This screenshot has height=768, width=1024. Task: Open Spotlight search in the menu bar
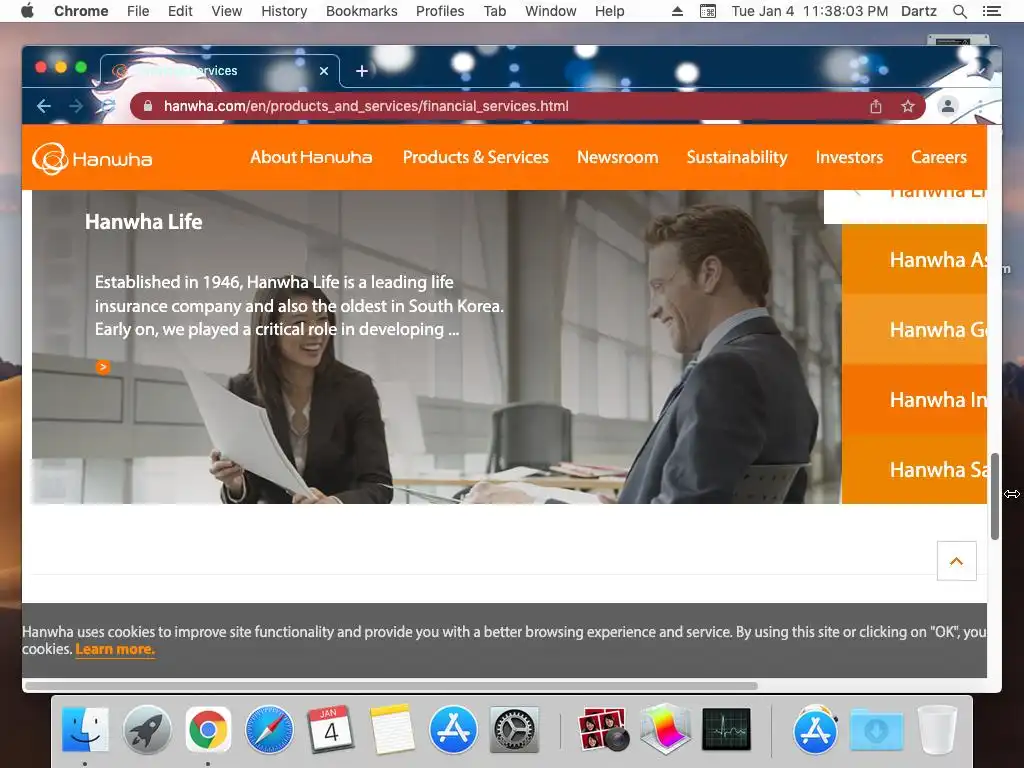(959, 11)
